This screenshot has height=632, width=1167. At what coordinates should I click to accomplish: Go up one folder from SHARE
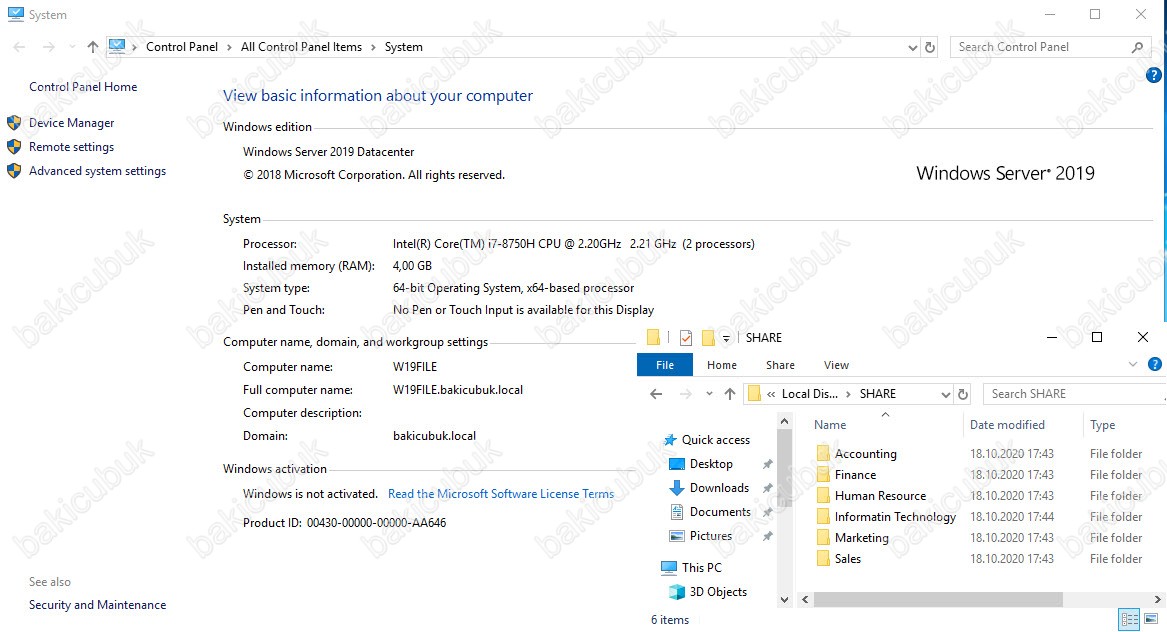coord(729,394)
